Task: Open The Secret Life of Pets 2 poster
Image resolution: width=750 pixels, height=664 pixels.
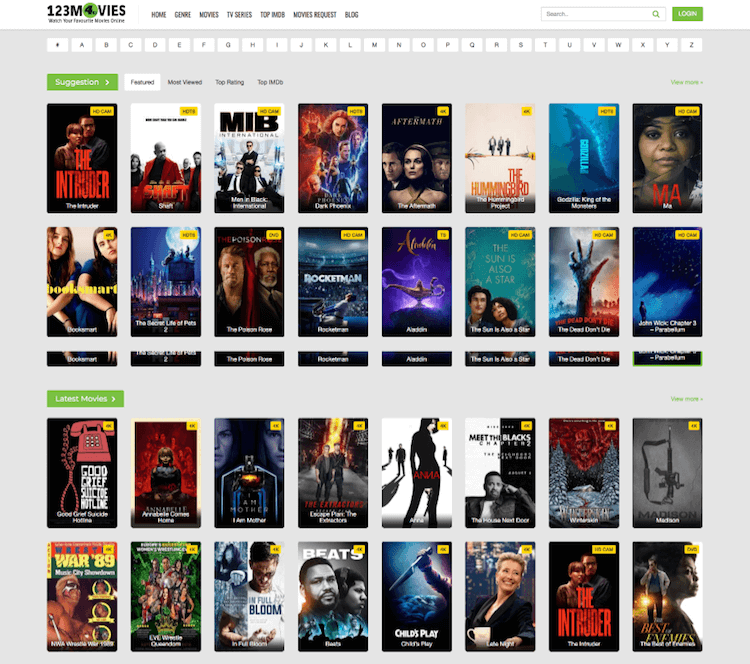Action: (166, 282)
